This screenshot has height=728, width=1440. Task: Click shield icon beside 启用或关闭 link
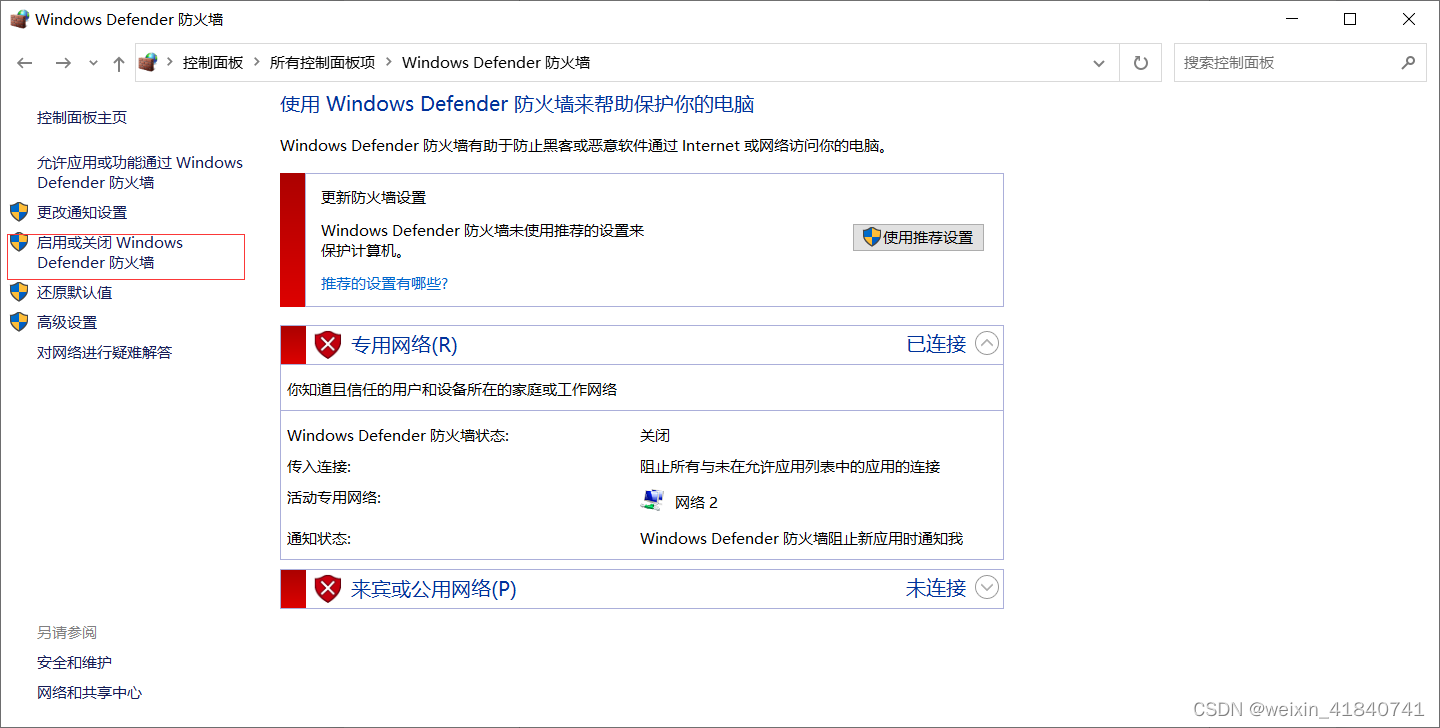(x=19, y=242)
